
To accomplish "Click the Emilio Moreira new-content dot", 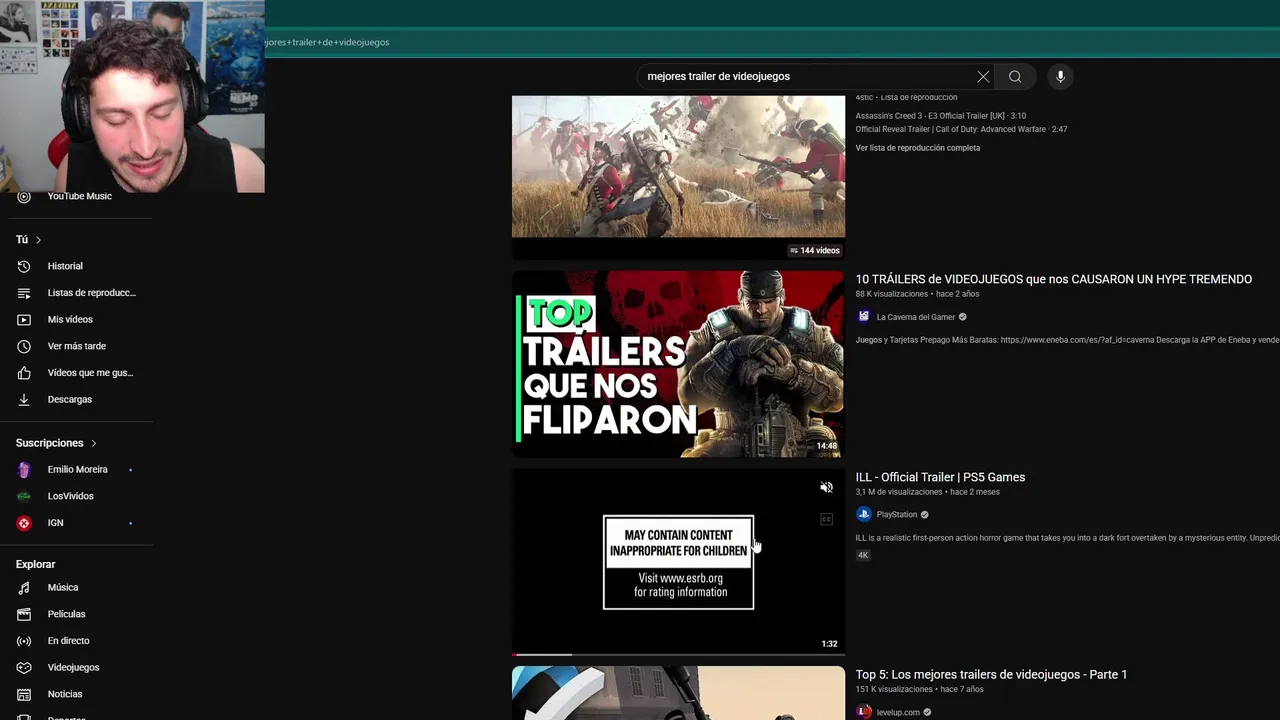I will tap(130, 470).
